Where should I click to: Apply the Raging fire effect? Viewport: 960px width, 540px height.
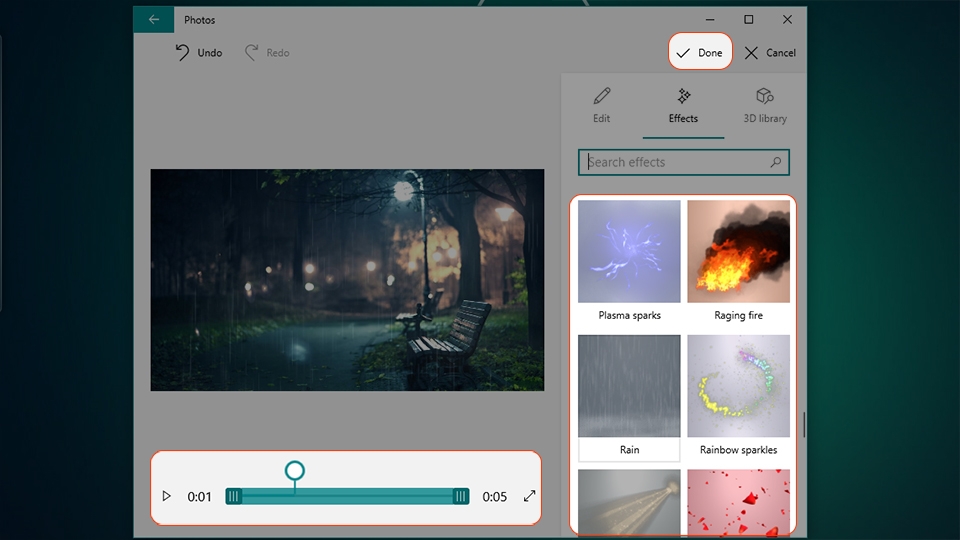(738, 261)
